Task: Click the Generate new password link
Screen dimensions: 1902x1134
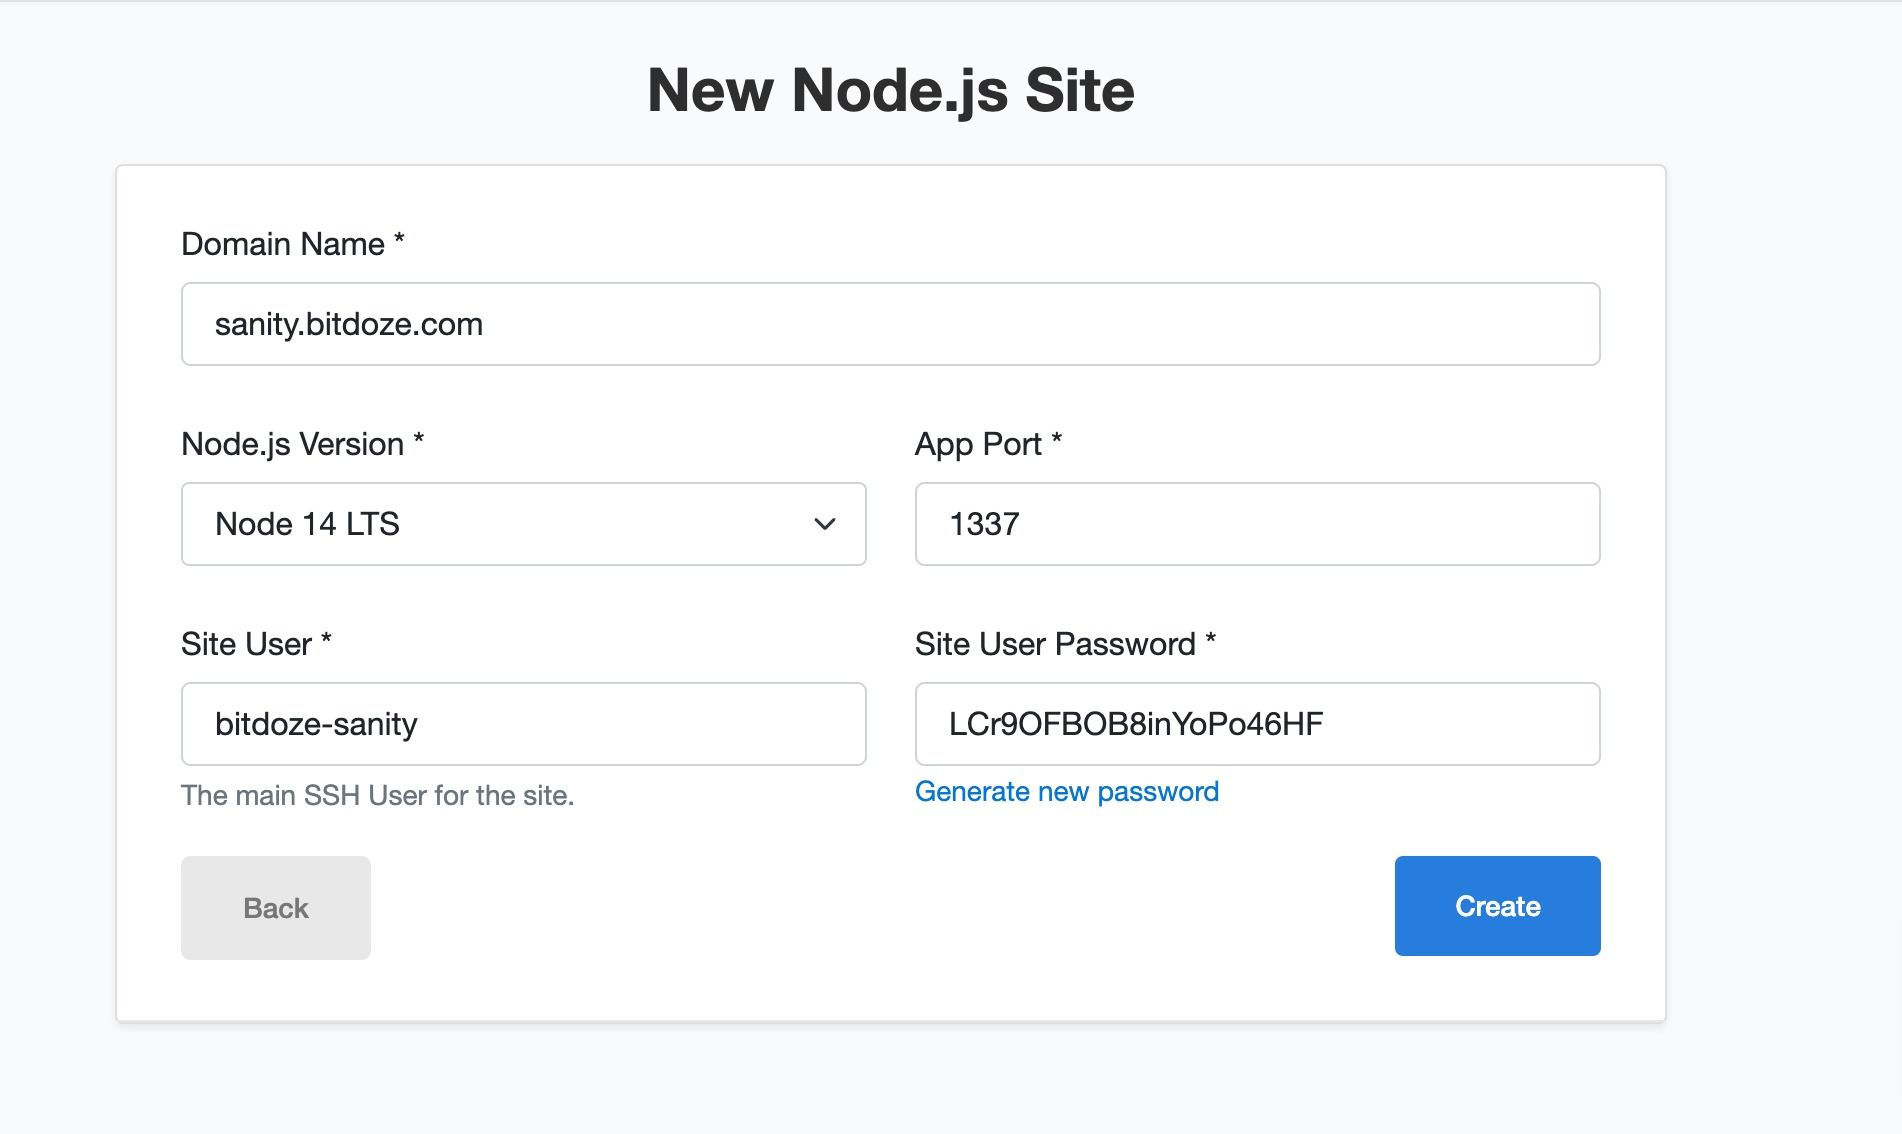Action: [1066, 791]
